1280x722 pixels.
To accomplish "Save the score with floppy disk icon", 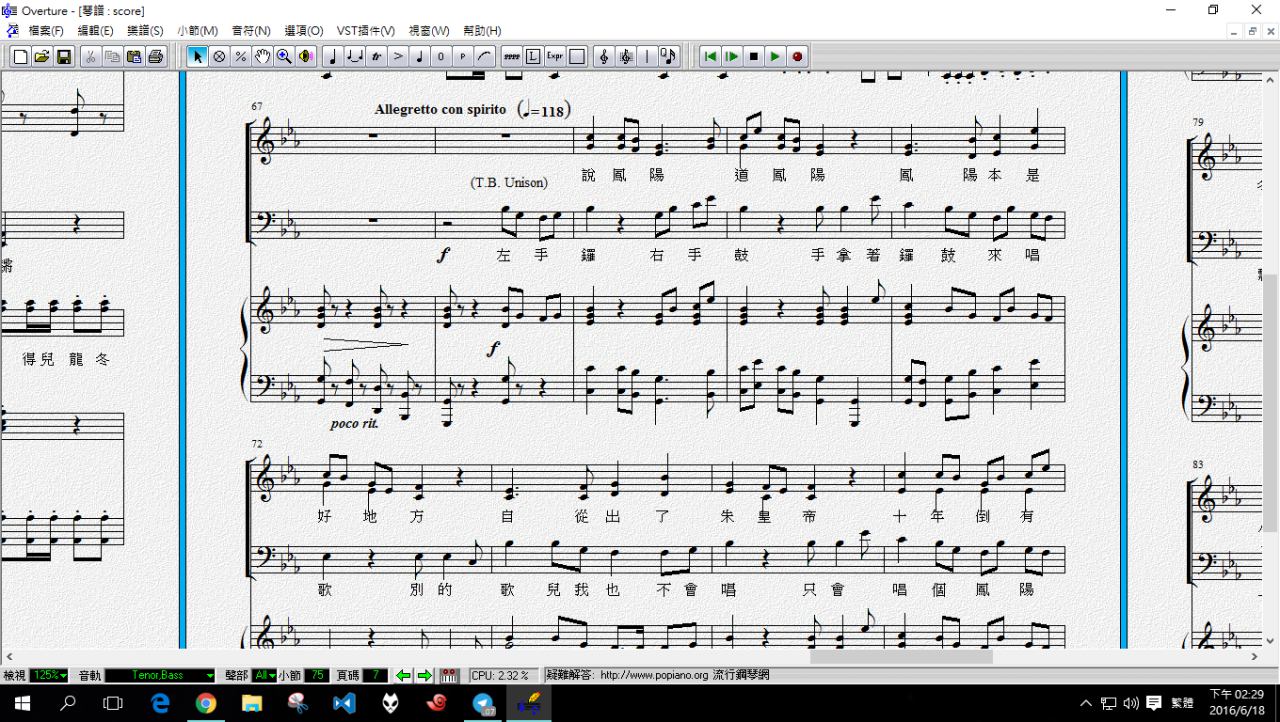I will 64,57.
